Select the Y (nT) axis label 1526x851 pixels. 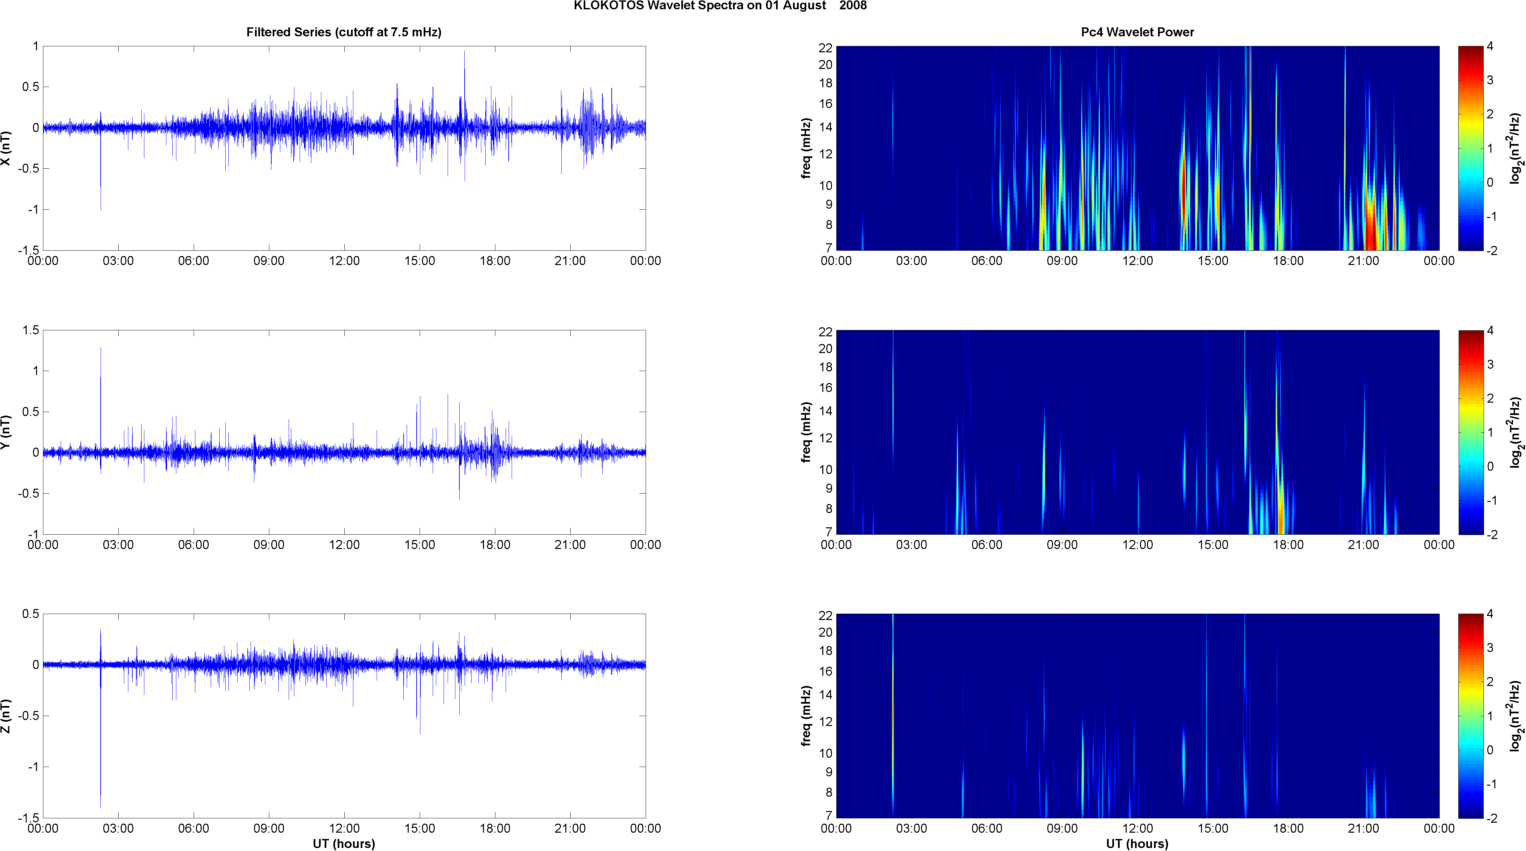(x=7, y=432)
